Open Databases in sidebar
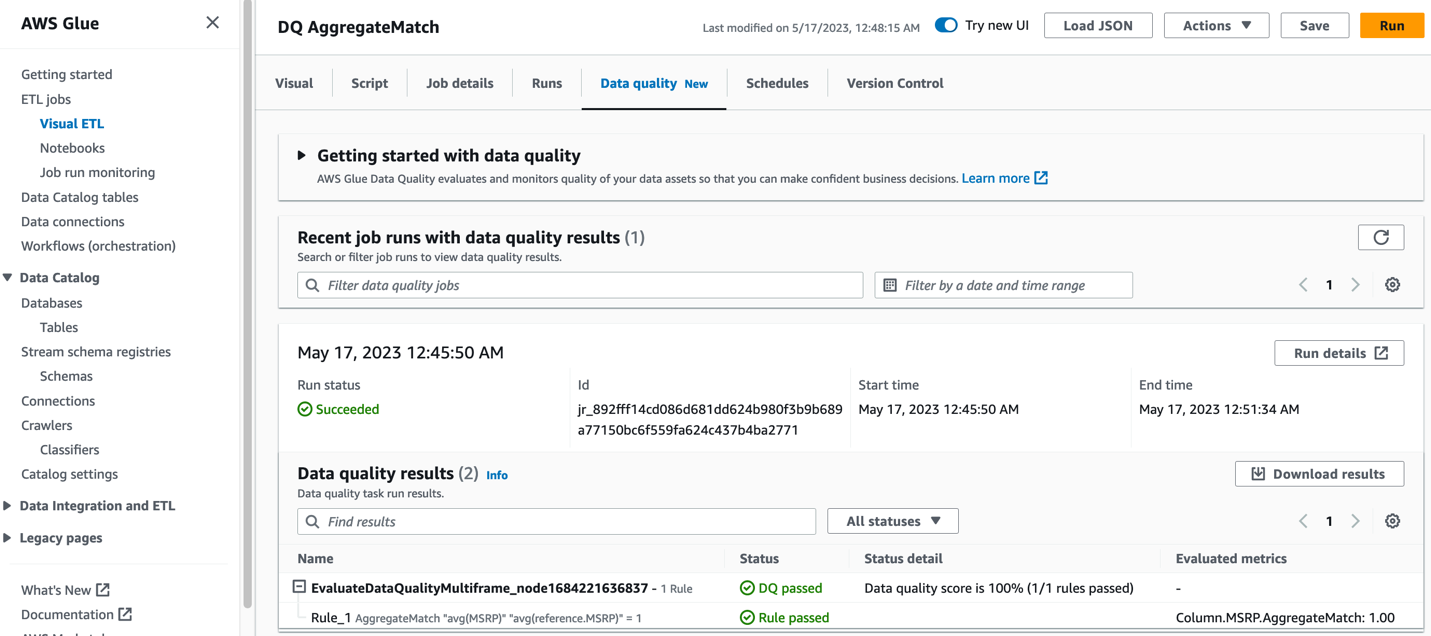1431x636 pixels. click(52, 302)
